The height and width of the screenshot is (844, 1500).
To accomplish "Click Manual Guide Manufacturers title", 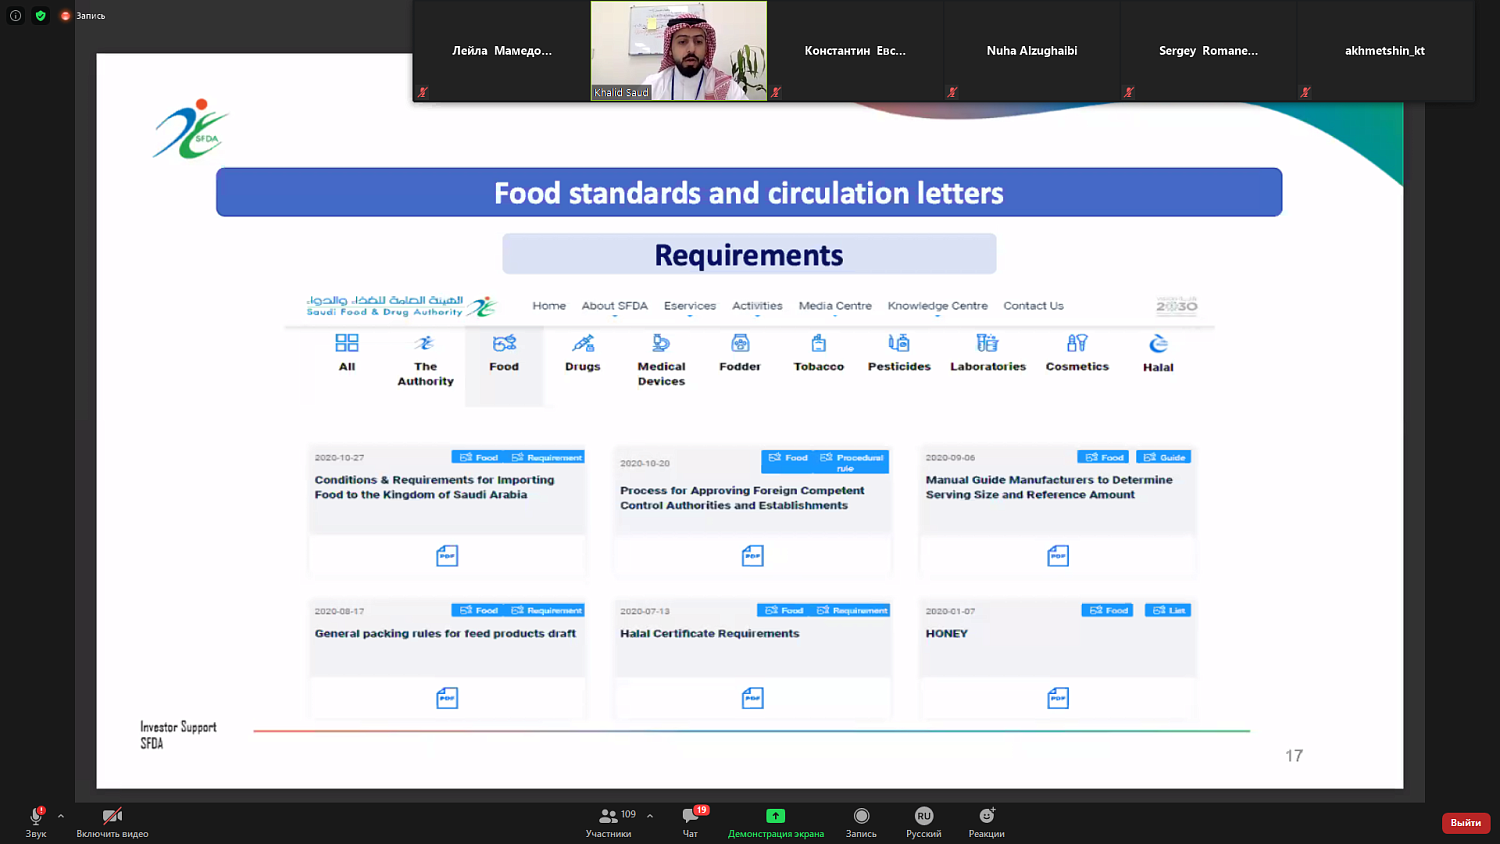I will coord(1049,487).
